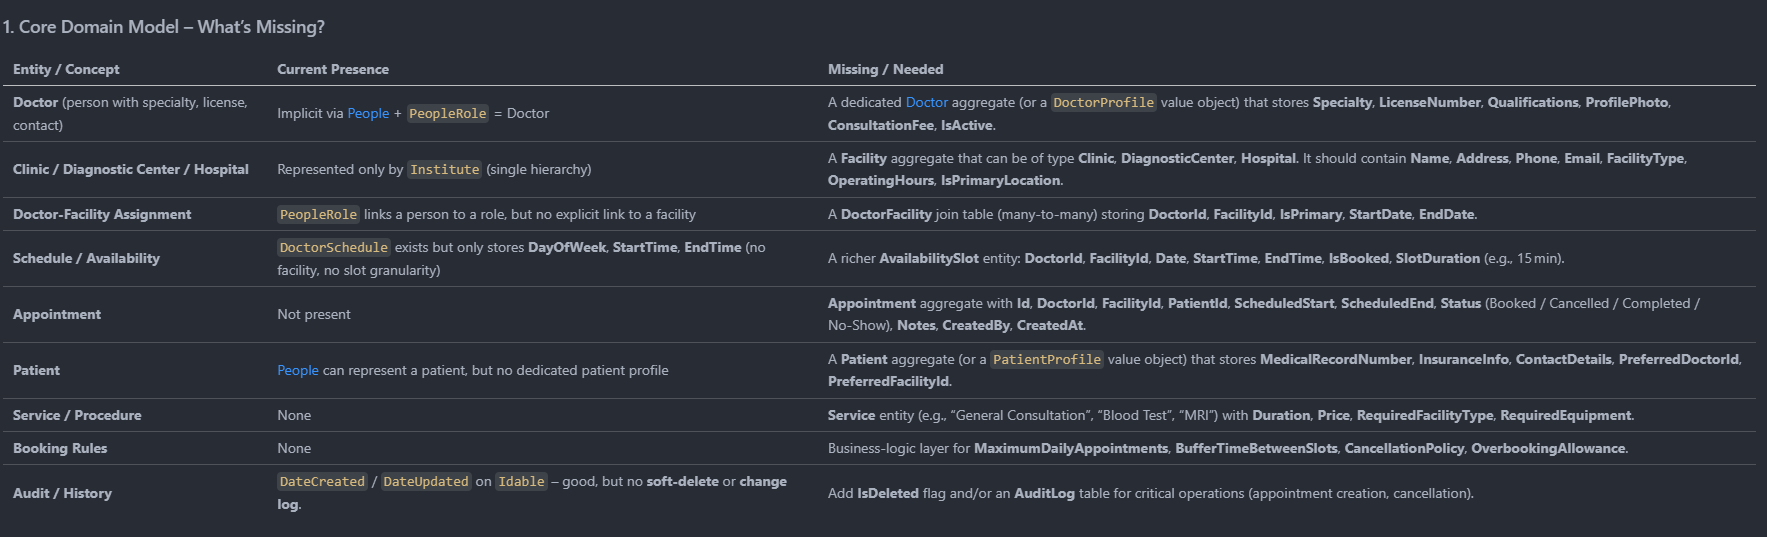
Task: Select the Institute code tag
Action: click(x=444, y=170)
